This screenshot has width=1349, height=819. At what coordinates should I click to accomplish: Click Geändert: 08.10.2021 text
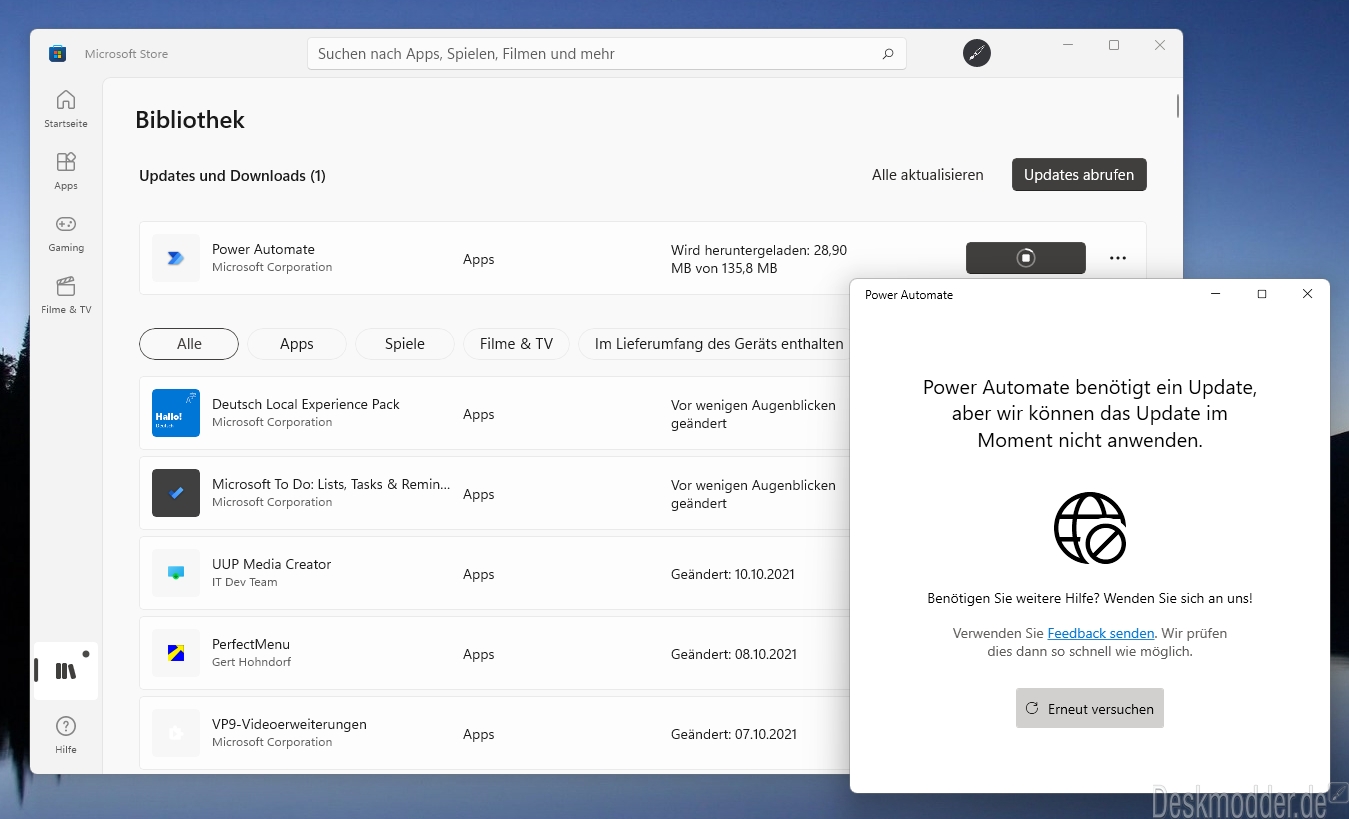(734, 655)
